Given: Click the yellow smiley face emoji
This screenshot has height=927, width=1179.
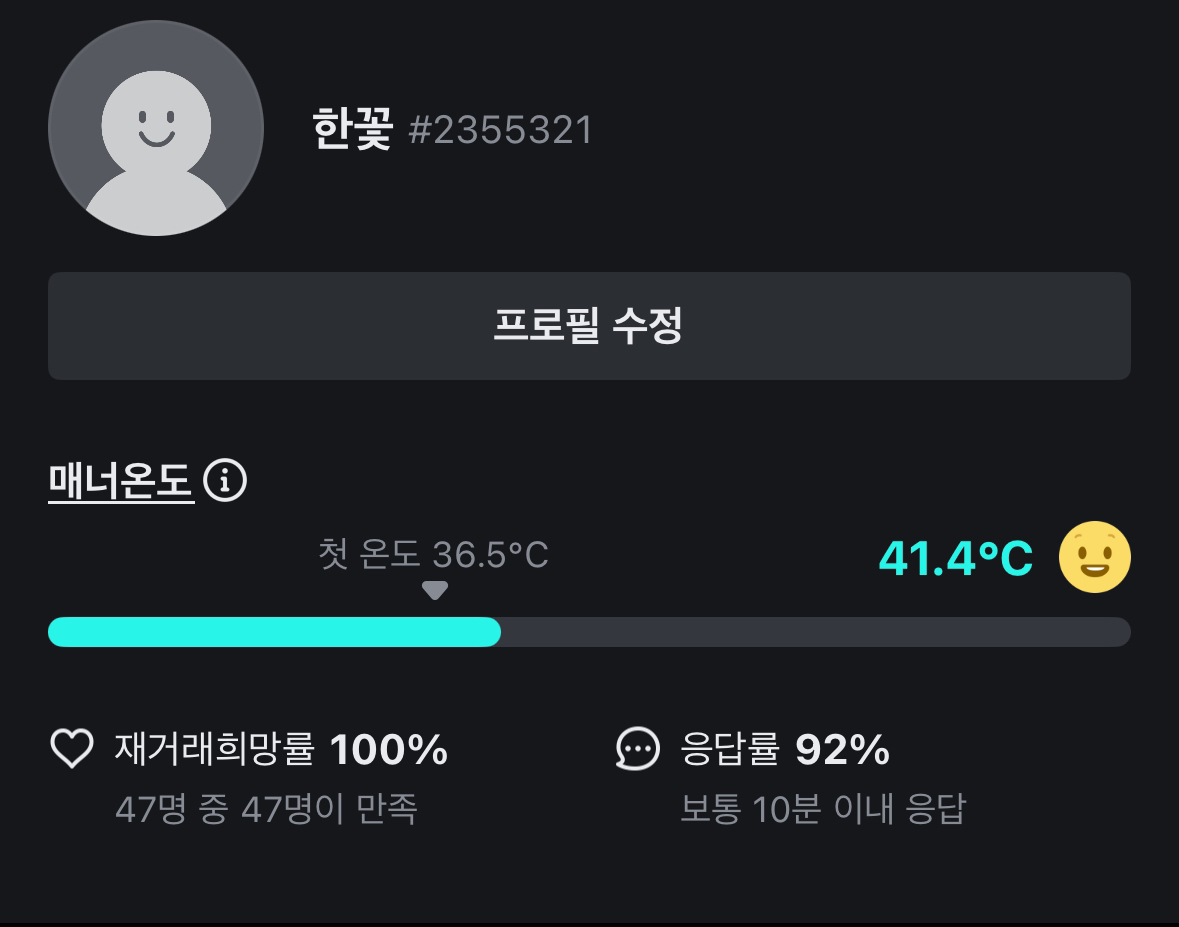Looking at the screenshot, I should pos(1095,557).
